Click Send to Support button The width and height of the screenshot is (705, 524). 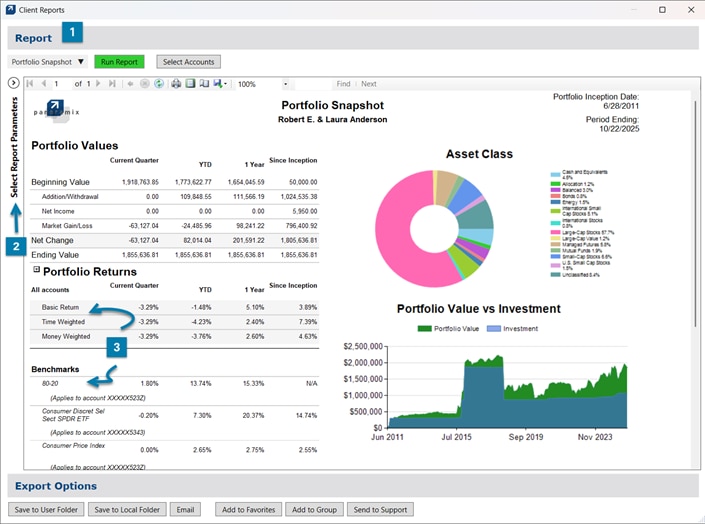[380, 510]
